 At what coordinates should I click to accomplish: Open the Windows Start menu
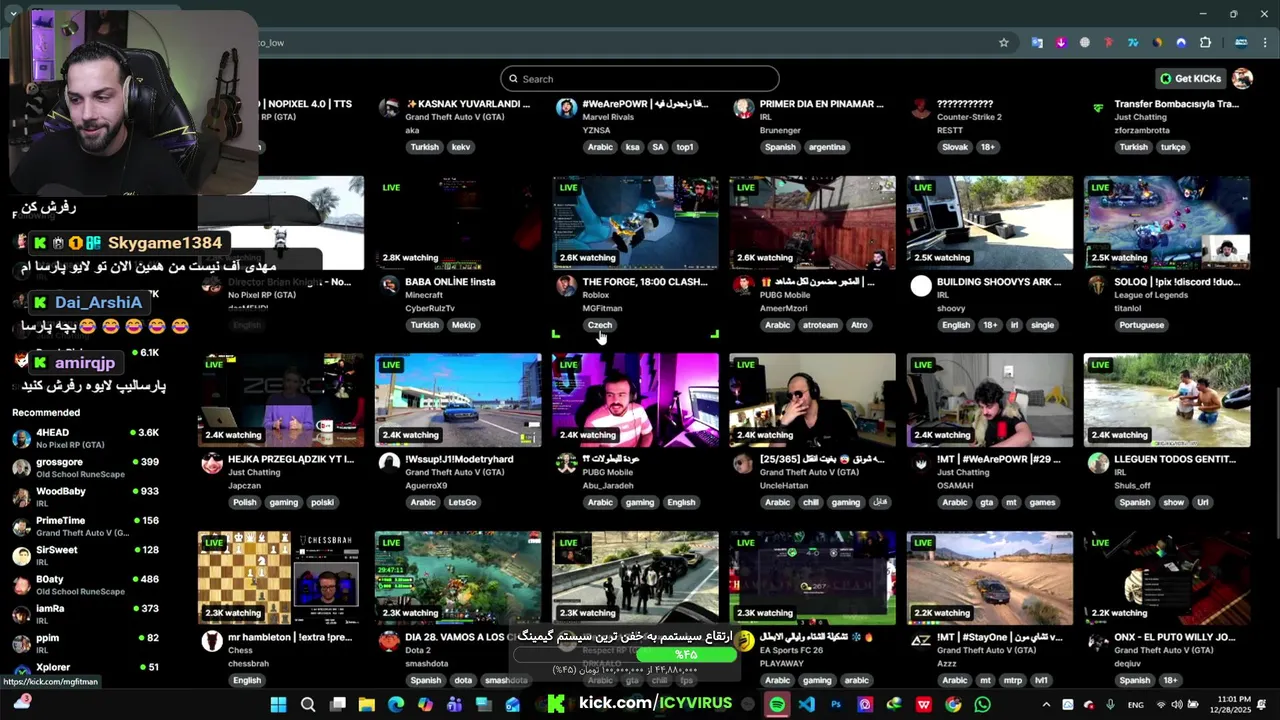[x=278, y=704]
